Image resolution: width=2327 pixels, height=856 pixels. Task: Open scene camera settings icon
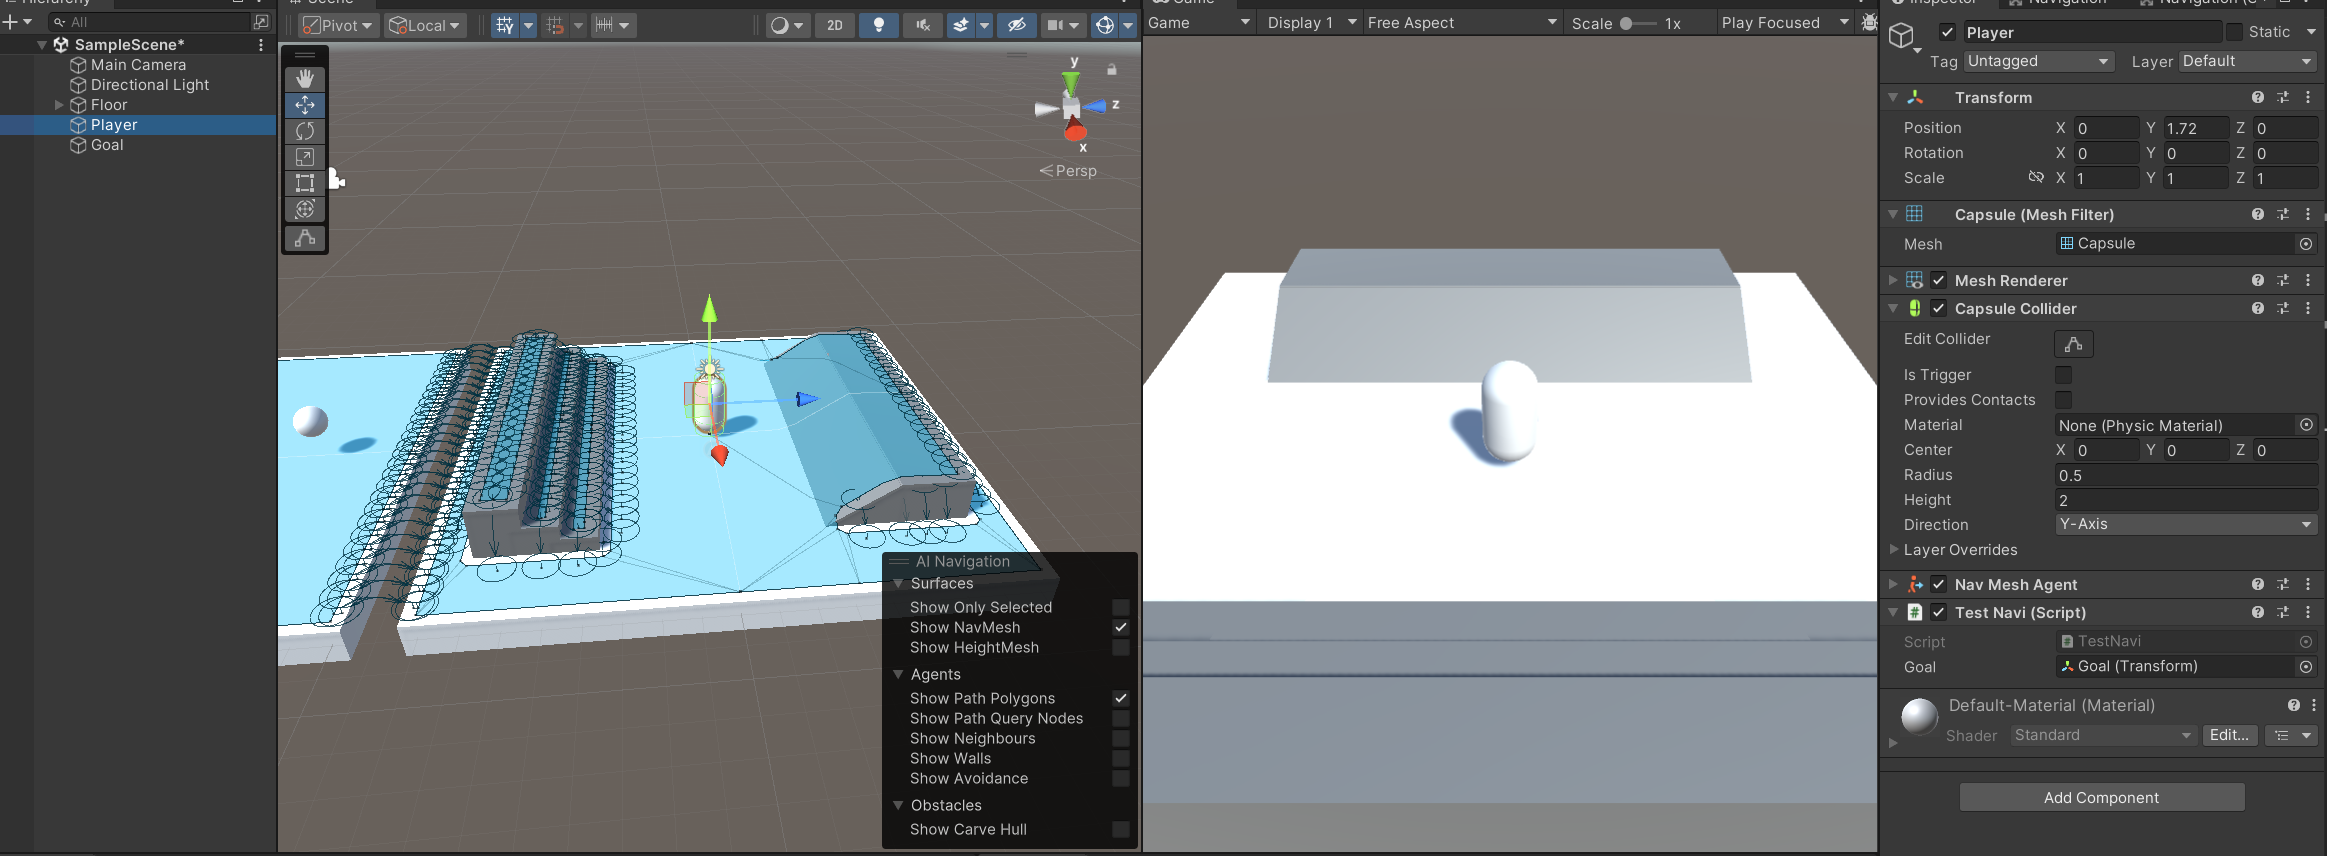click(x=1055, y=25)
